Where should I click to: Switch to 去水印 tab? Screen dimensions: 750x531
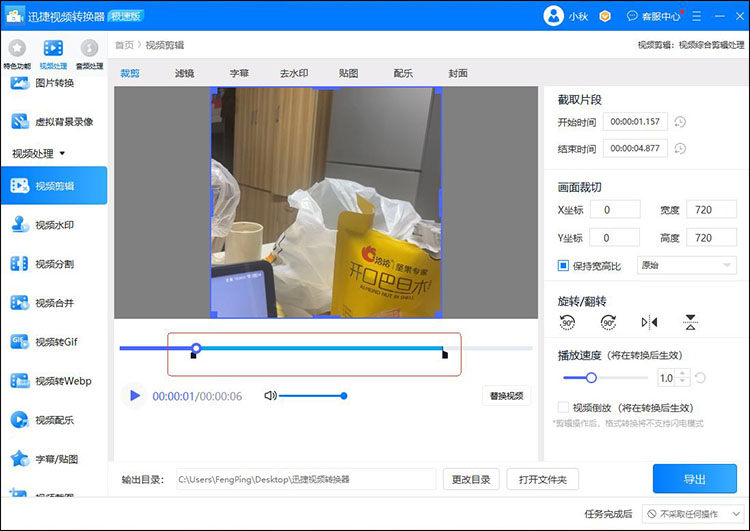[x=294, y=73]
